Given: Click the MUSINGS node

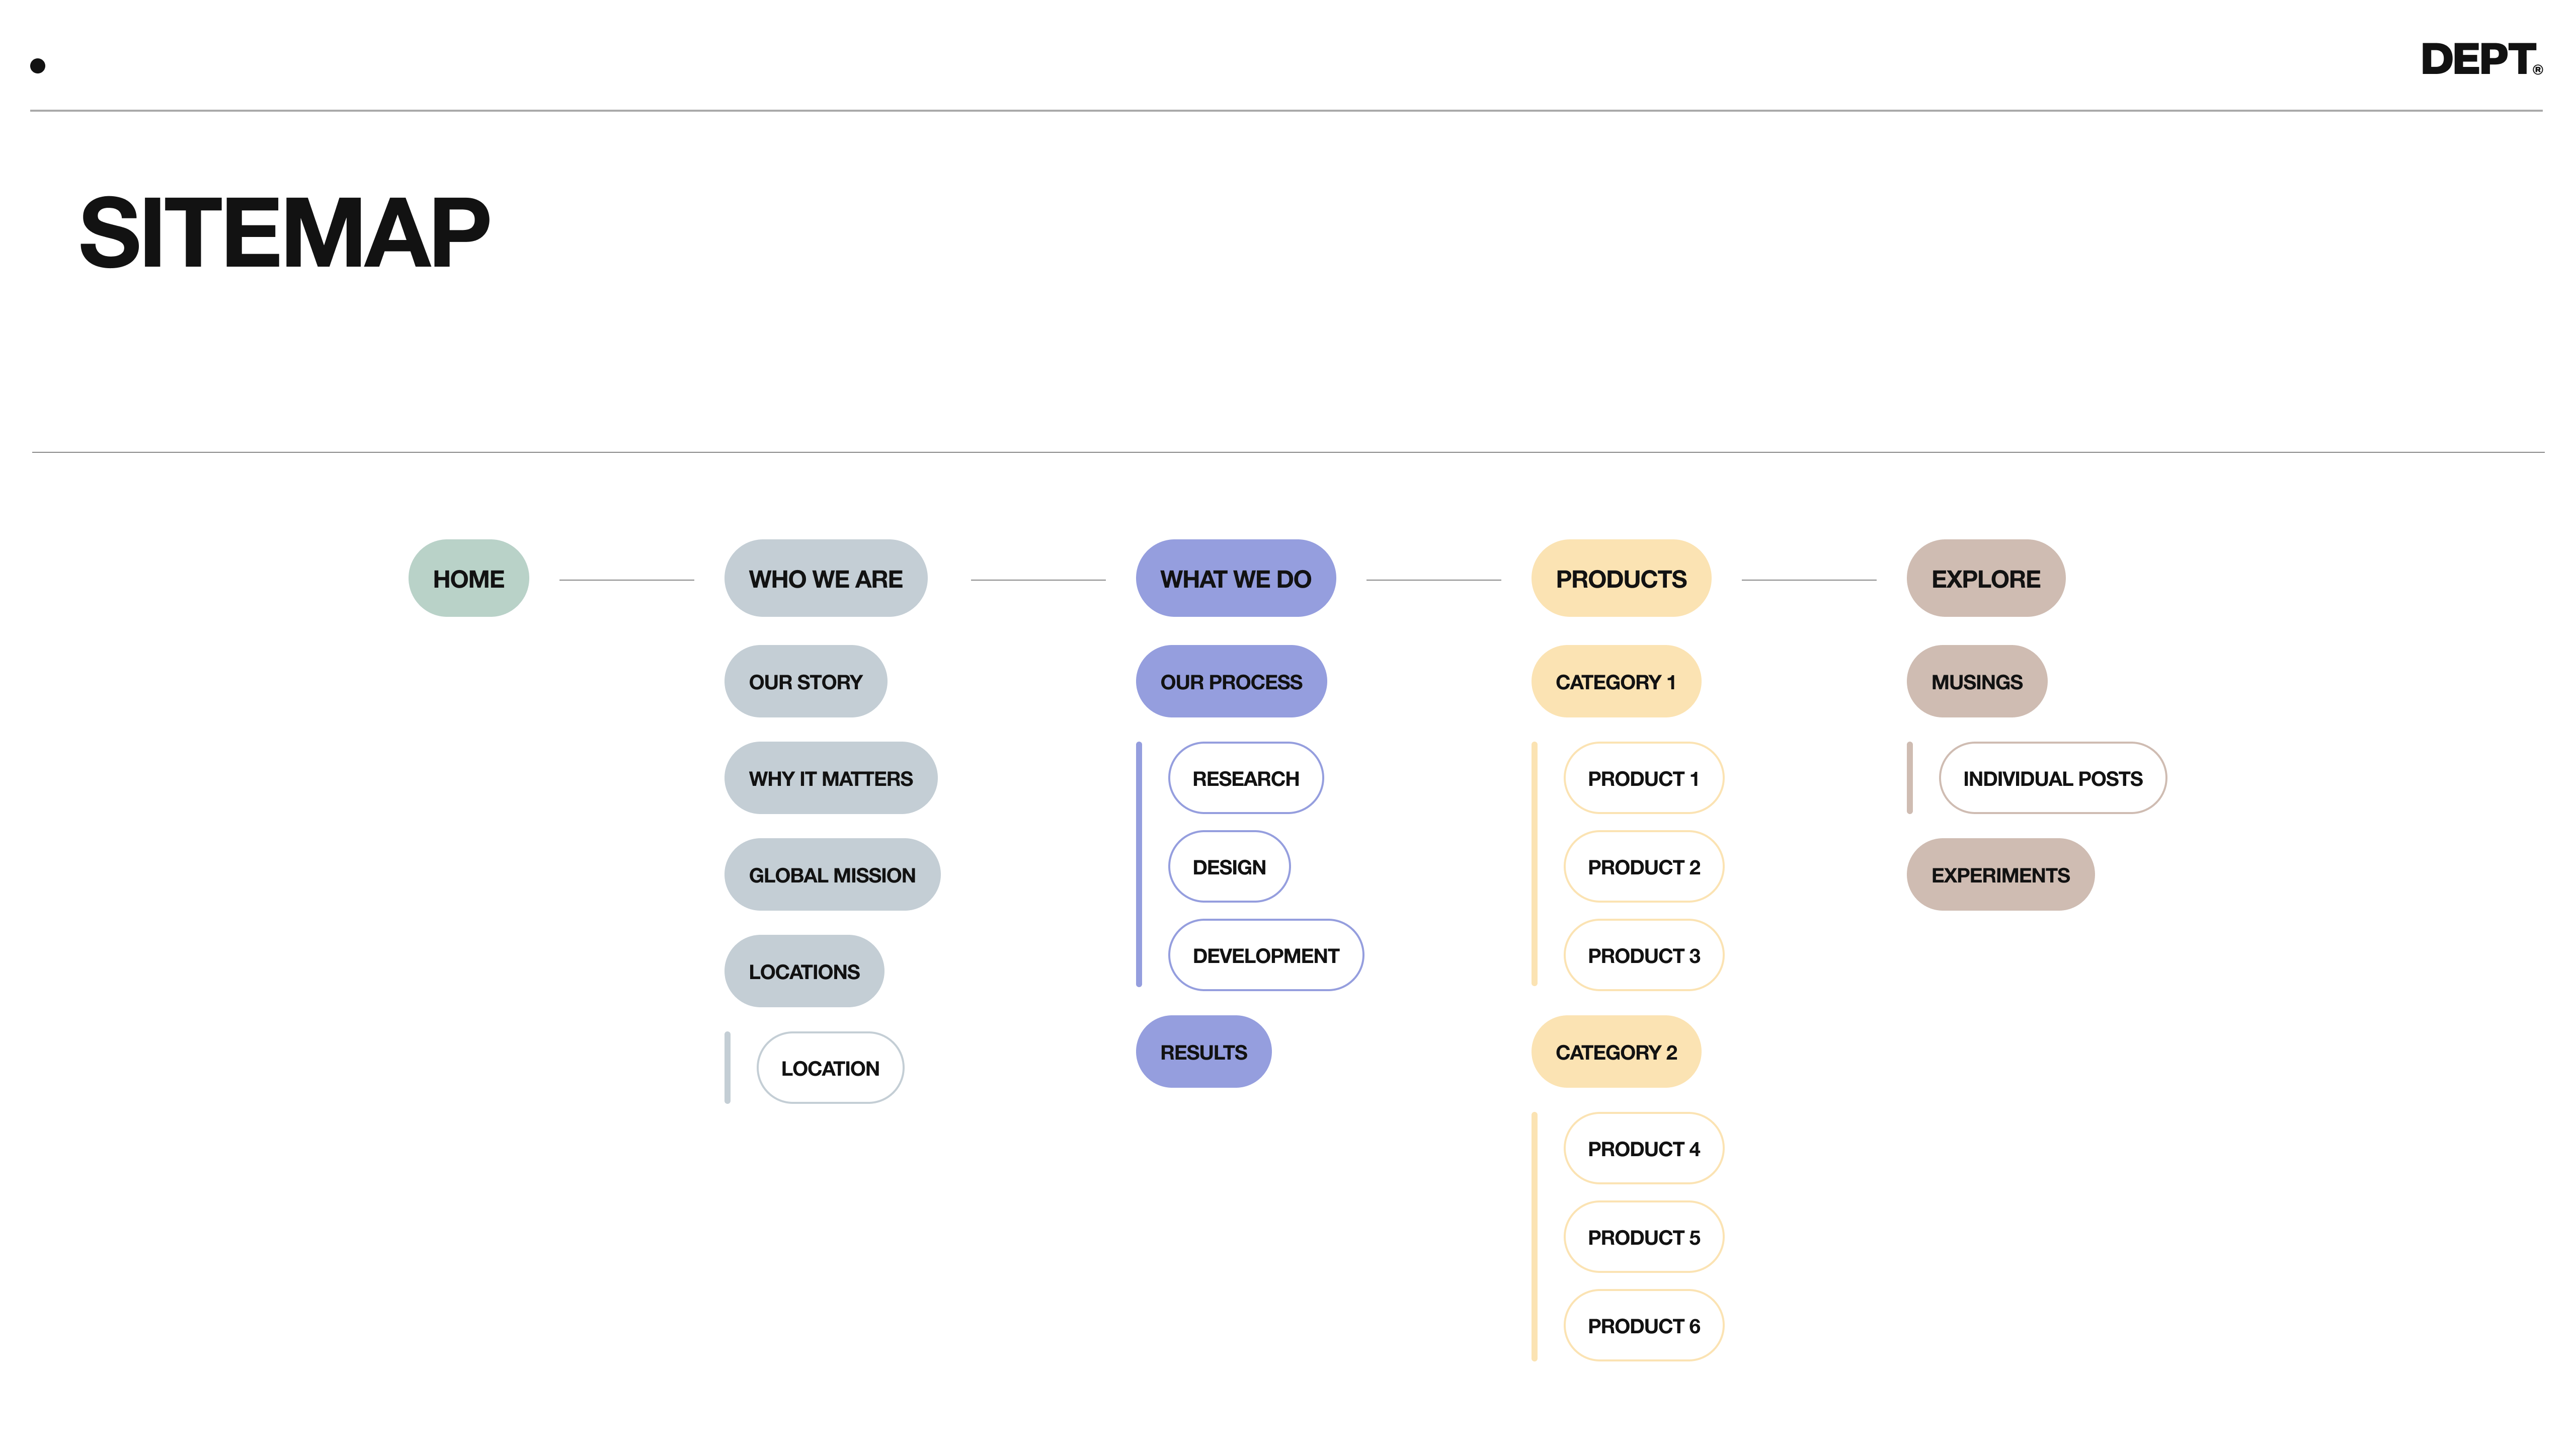Looking at the screenshot, I should [x=1976, y=681].
